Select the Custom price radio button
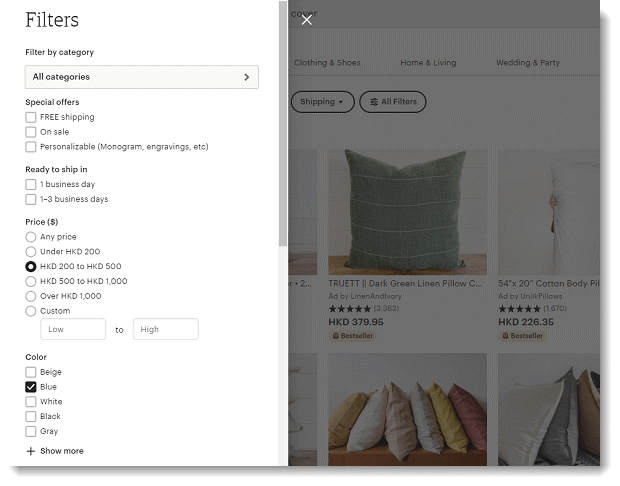620x486 pixels. pyautogui.click(x=31, y=311)
